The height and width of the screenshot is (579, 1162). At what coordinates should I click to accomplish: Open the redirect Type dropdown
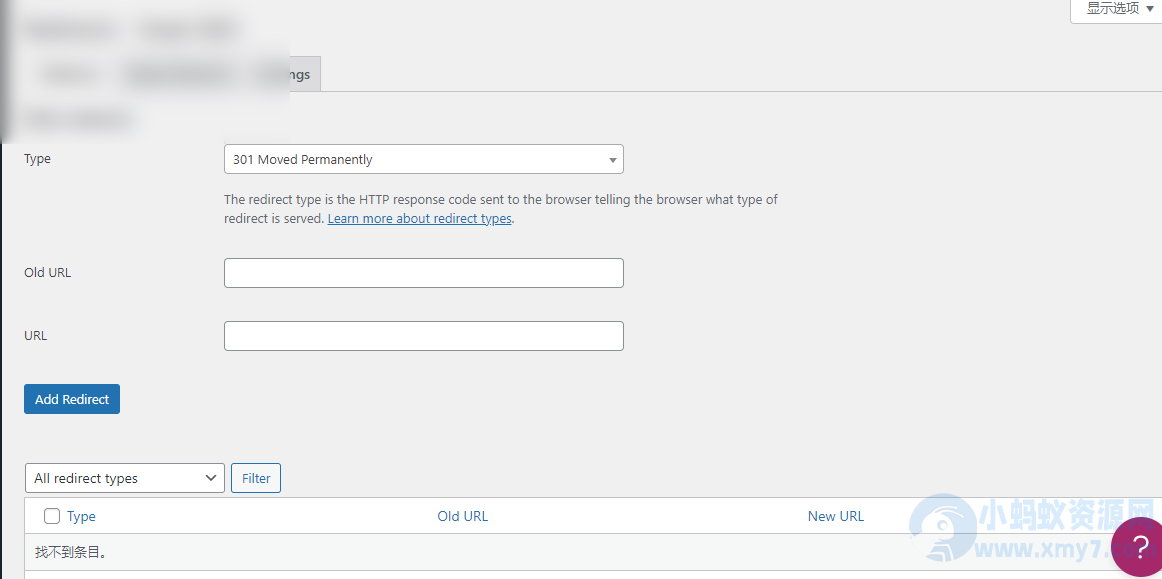423,159
